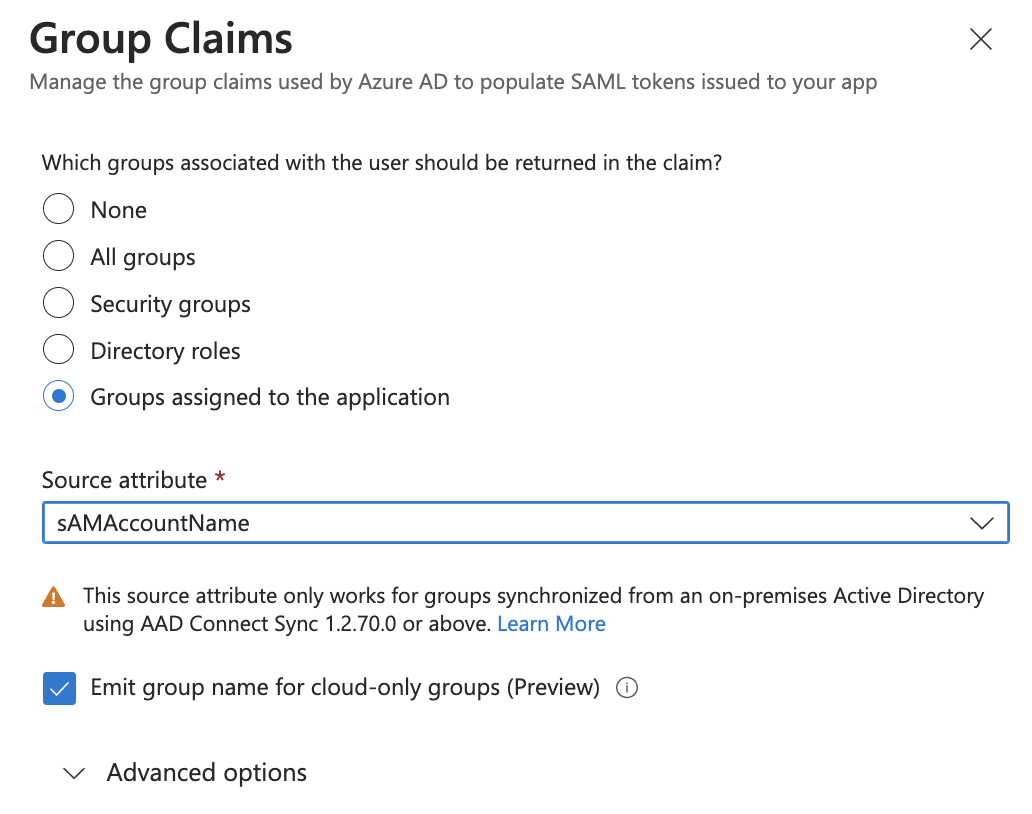This screenshot has width=1032, height=814.
Task: Close the Group Claims panel
Action: point(981,40)
